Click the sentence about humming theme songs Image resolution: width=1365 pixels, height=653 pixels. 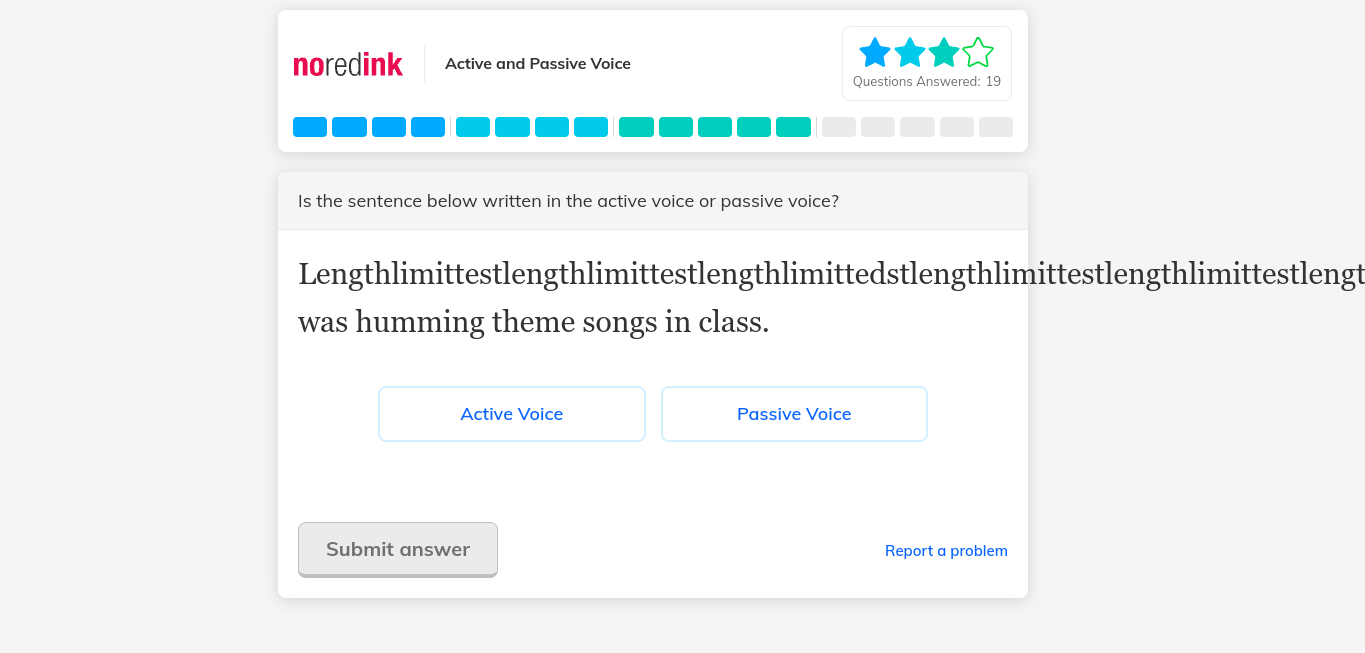tap(534, 322)
